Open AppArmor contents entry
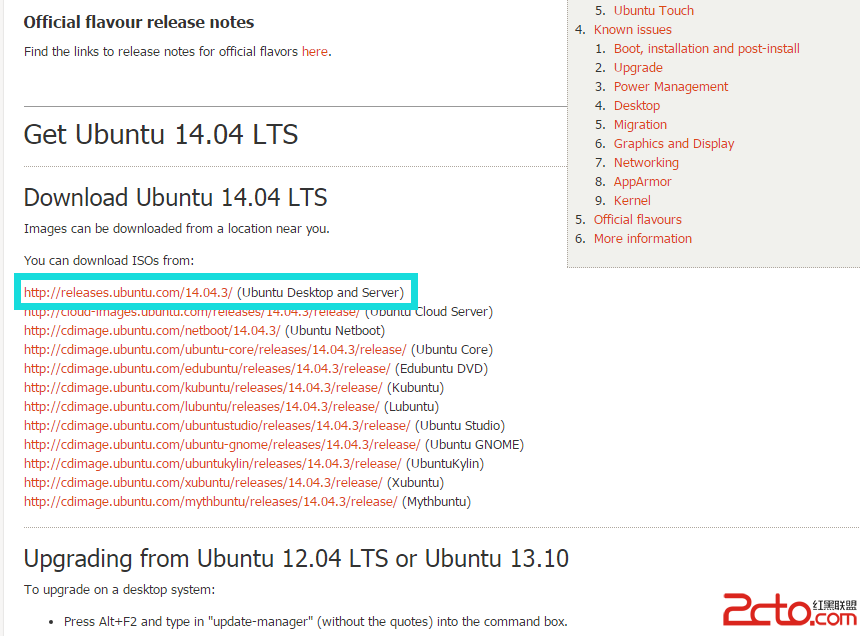The height and width of the screenshot is (636, 860). pos(642,181)
